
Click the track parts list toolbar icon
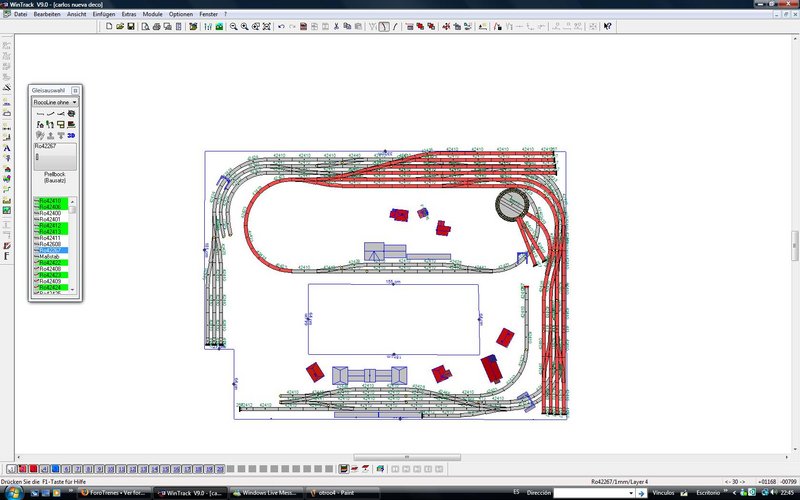click(x=179, y=26)
